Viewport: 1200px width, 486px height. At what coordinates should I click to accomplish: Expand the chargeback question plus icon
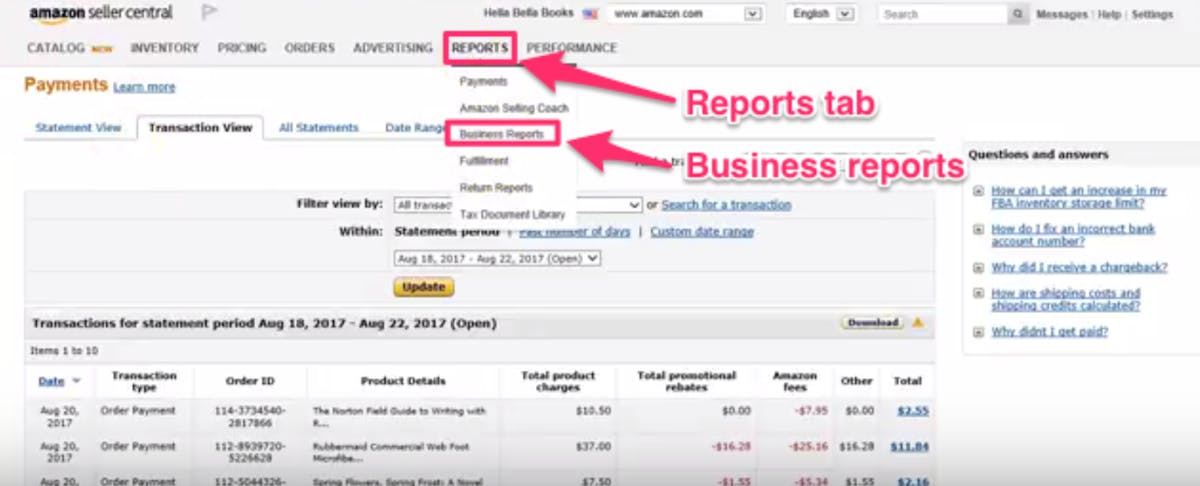click(978, 268)
